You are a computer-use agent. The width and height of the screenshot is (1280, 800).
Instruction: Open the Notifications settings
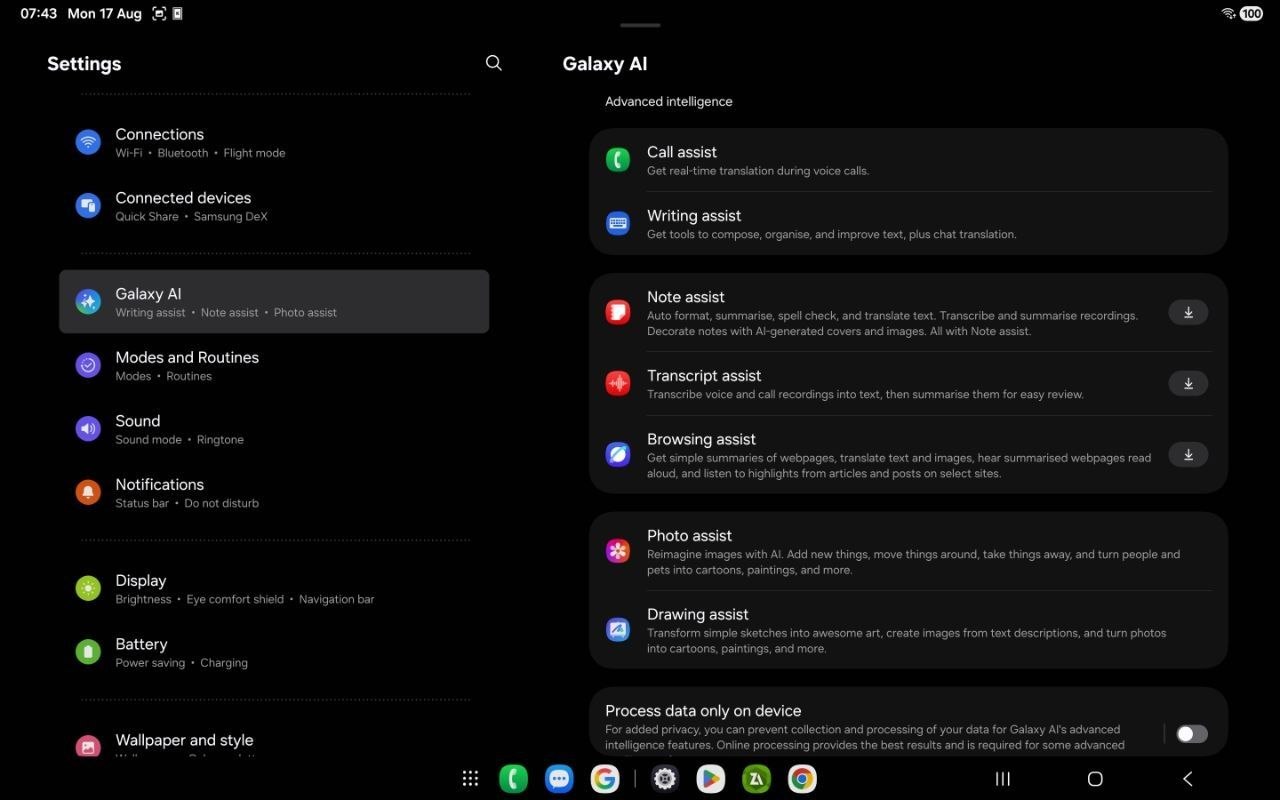(x=274, y=492)
